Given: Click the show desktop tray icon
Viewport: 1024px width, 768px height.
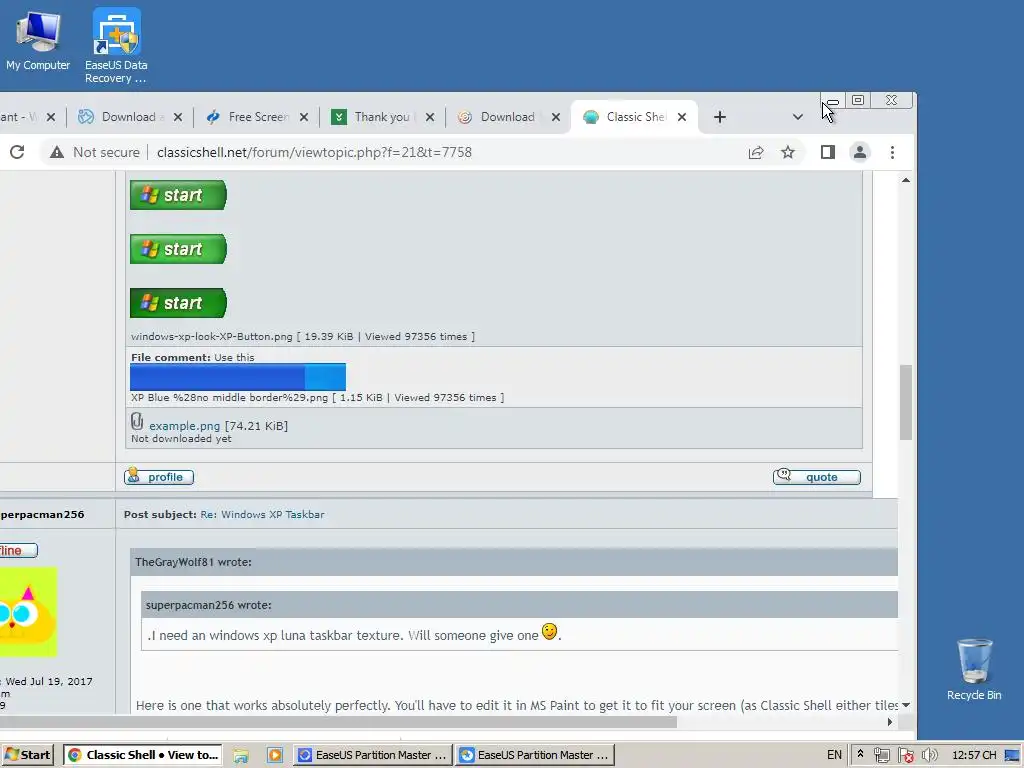Looking at the screenshot, I should [1013, 756].
